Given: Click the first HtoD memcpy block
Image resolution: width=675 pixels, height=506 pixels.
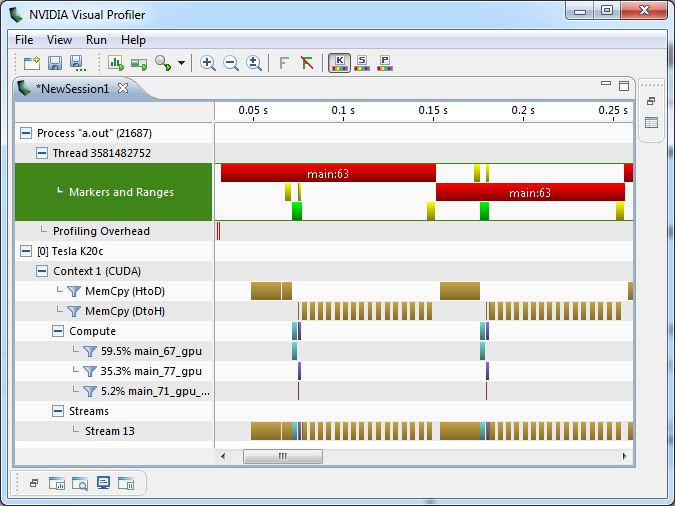Looking at the screenshot, I should (266, 291).
